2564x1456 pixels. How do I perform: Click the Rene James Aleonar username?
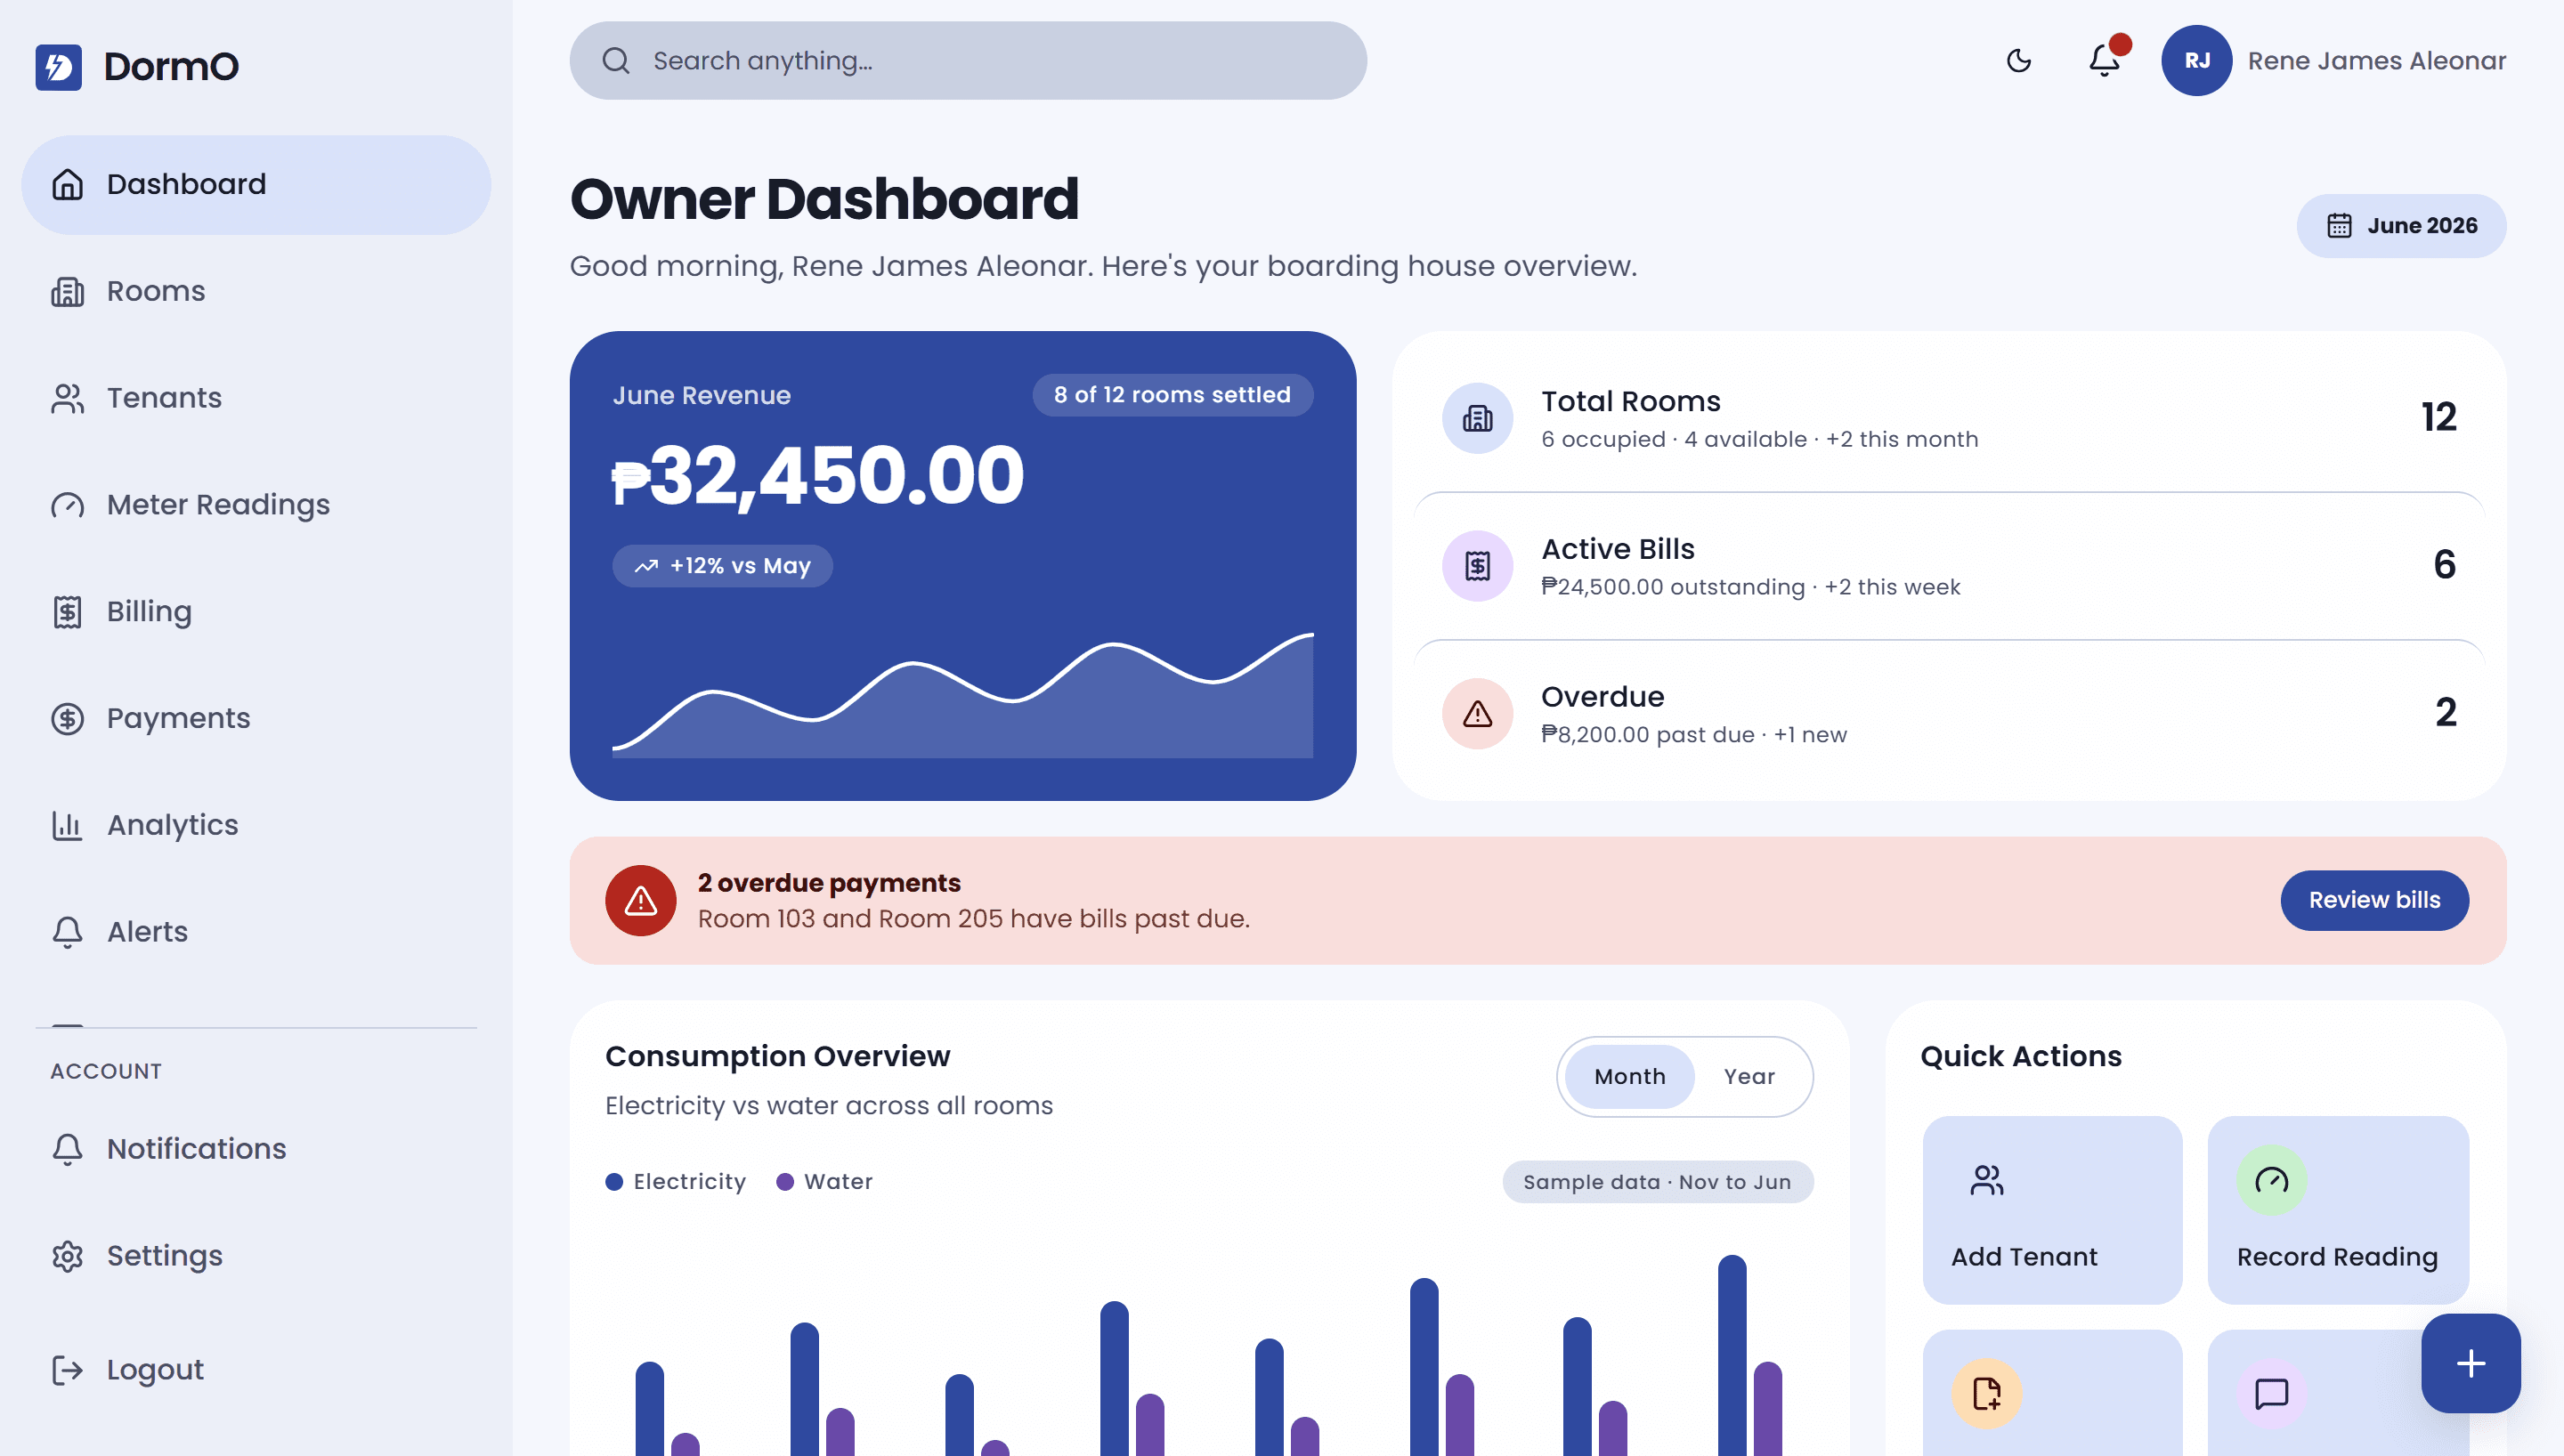point(2377,61)
